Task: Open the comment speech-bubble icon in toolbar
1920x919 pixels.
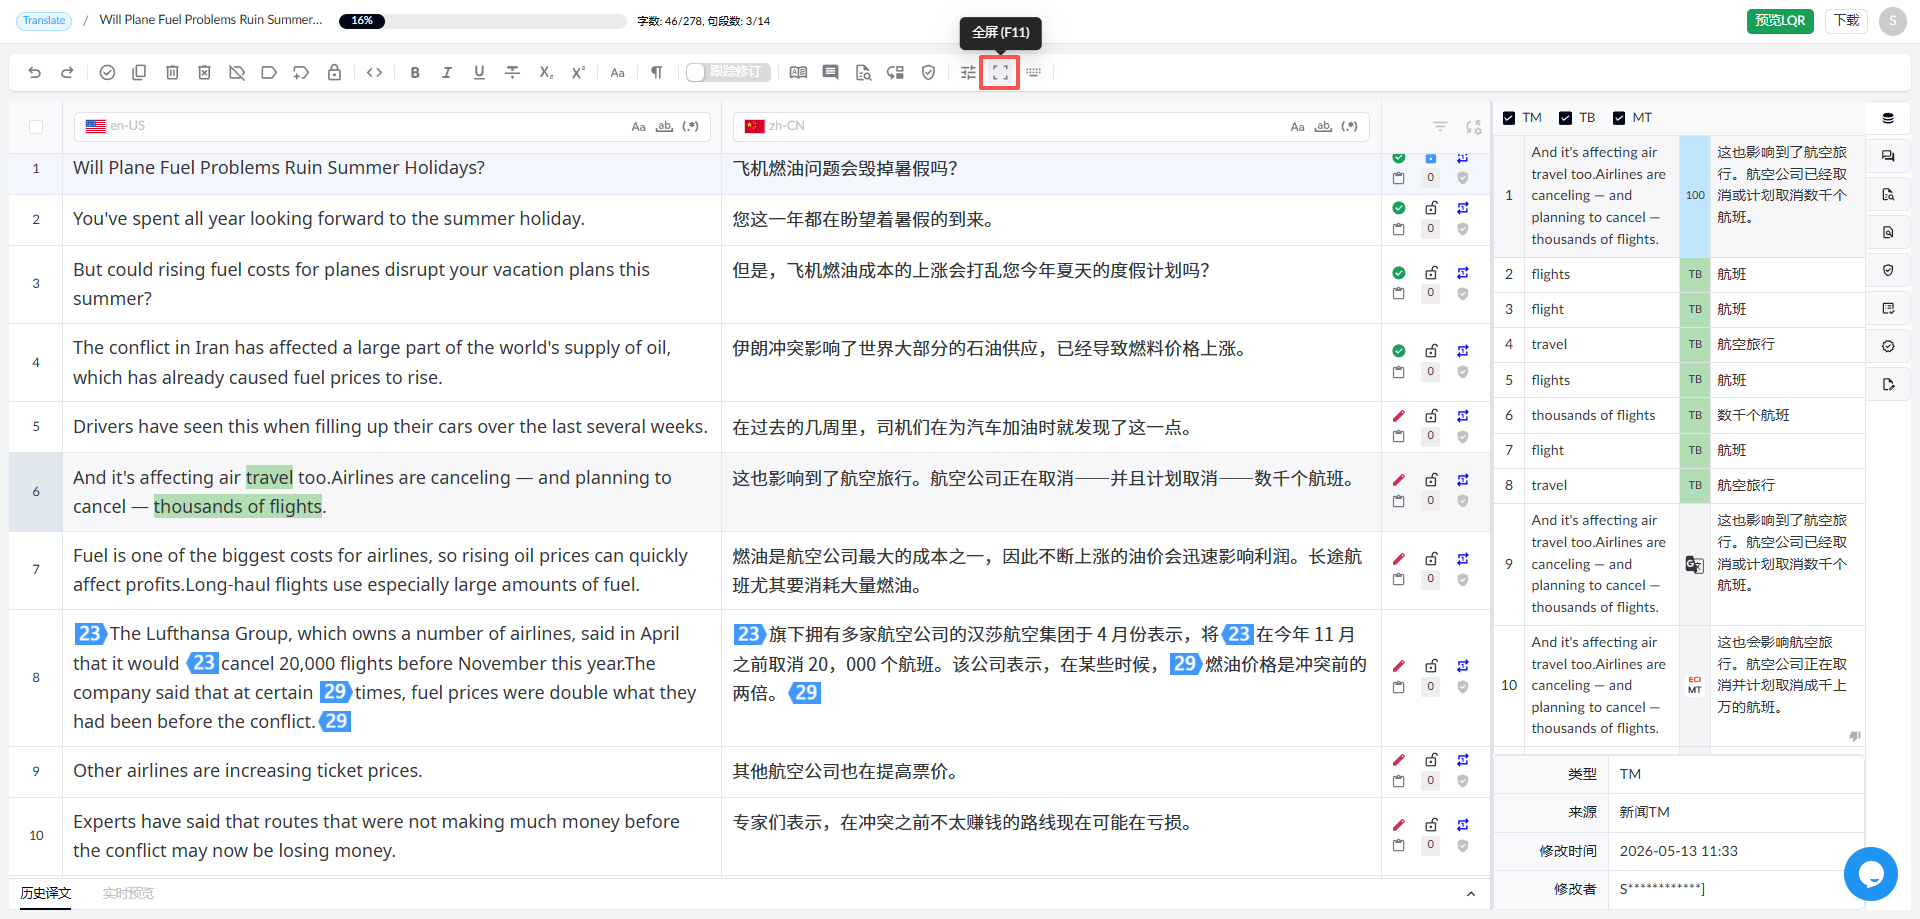Action: pyautogui.click(x=830, y=72)
